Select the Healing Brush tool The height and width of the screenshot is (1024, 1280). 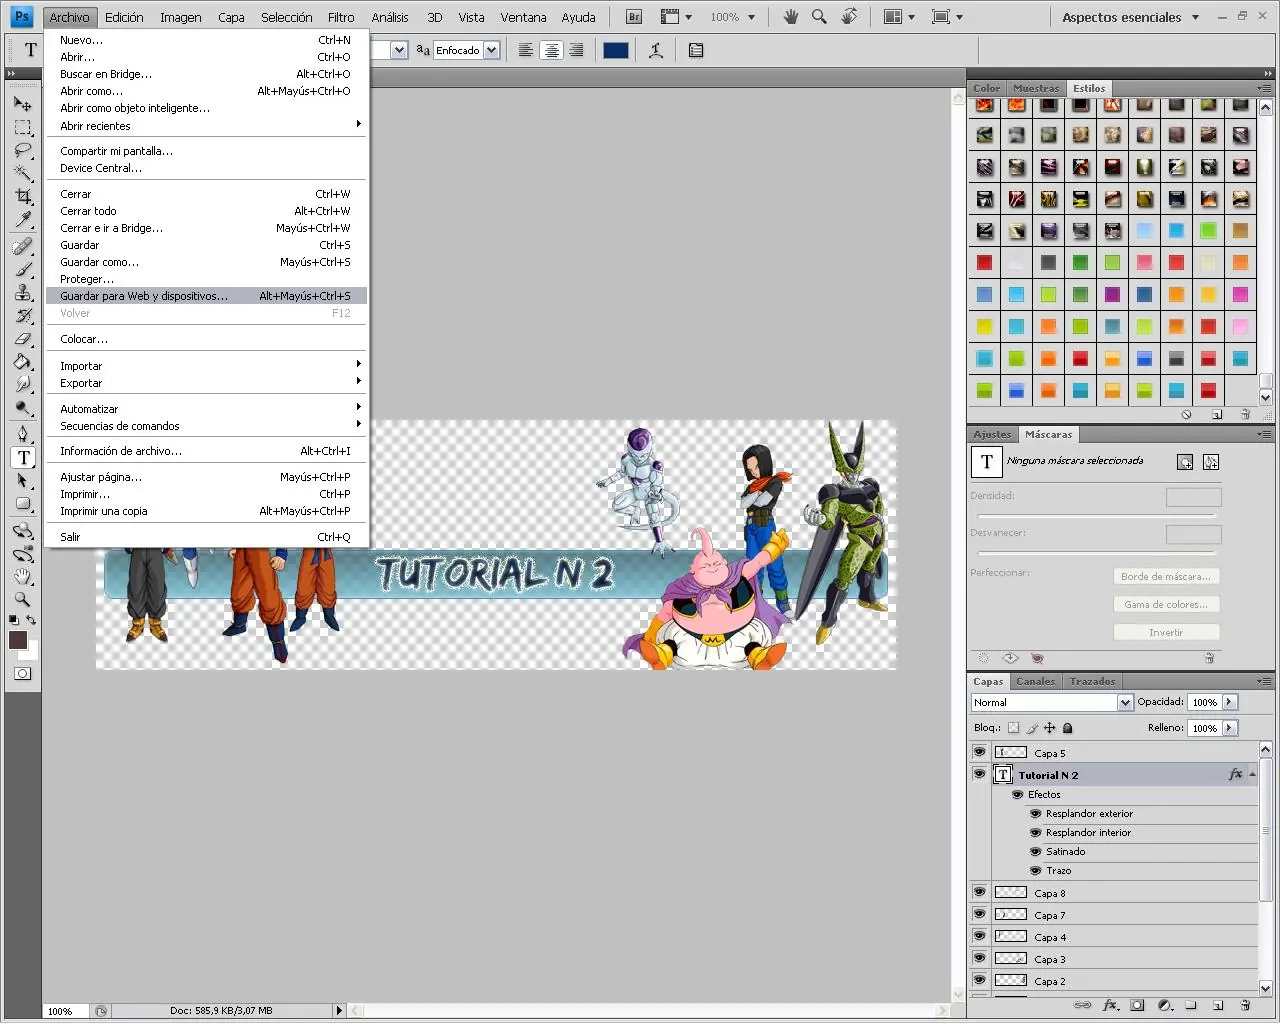[23, 246]
